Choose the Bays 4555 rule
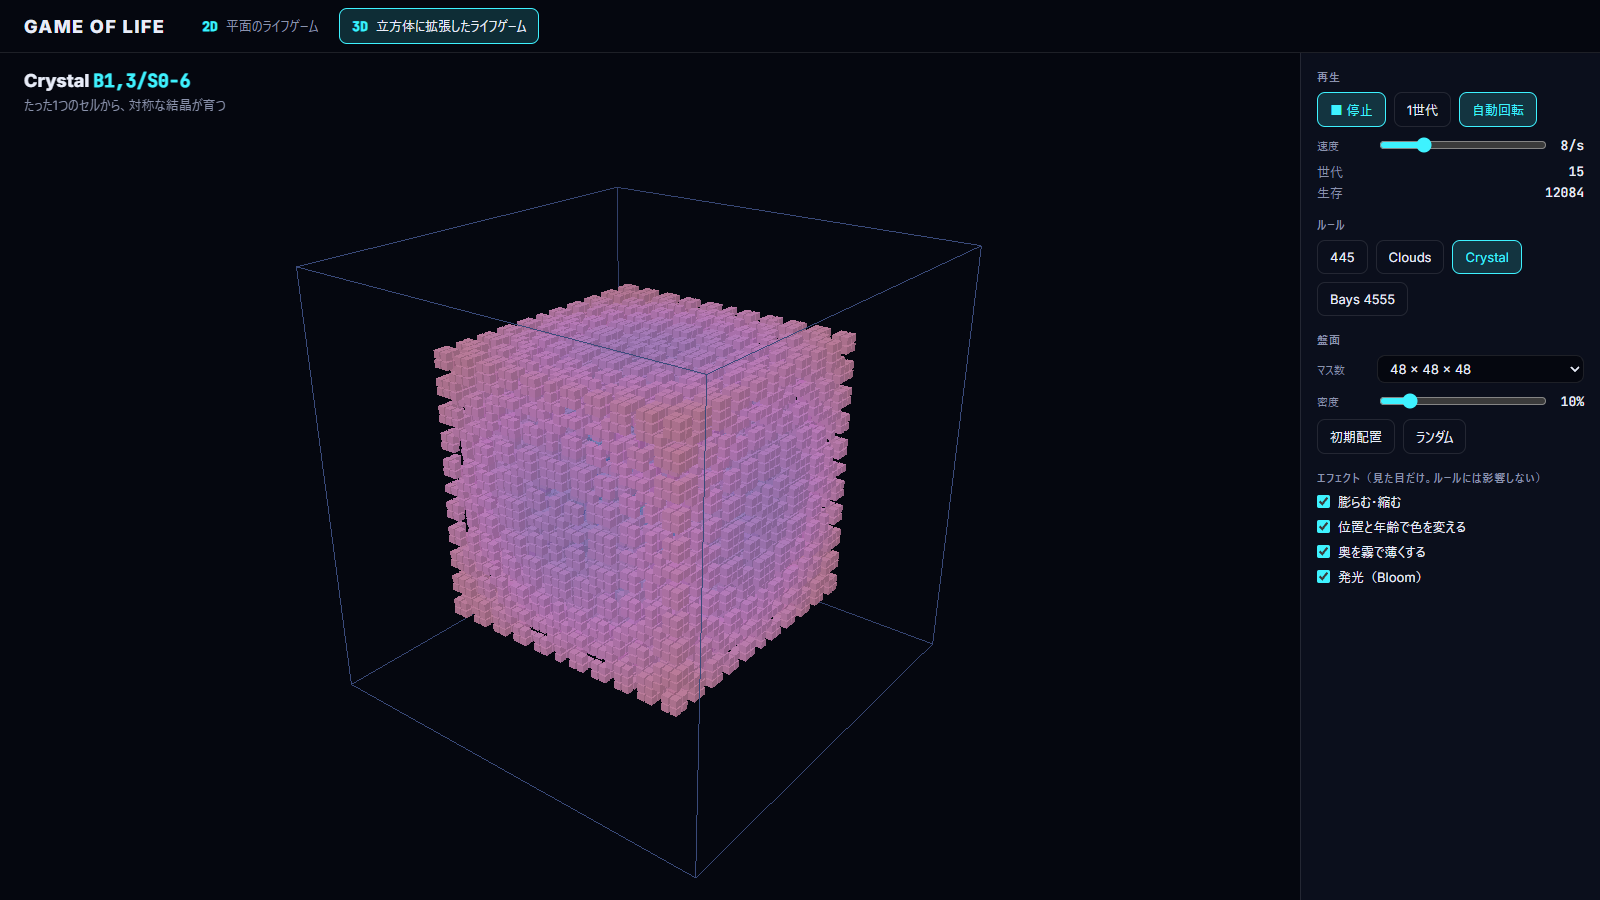The width and height of the screenshot is (1600, 900). [1362, 299]
